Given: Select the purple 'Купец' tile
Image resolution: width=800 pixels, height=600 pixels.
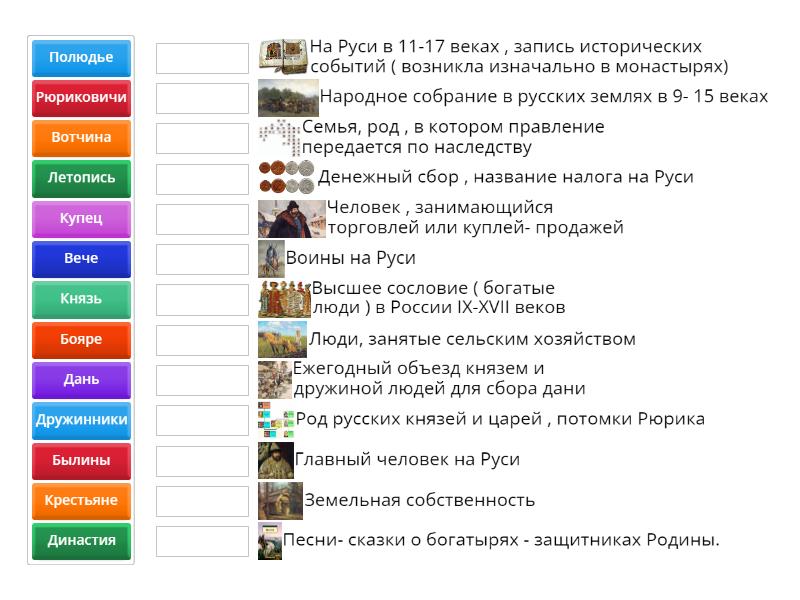Looking at the screenshot, I should [81, 218].
